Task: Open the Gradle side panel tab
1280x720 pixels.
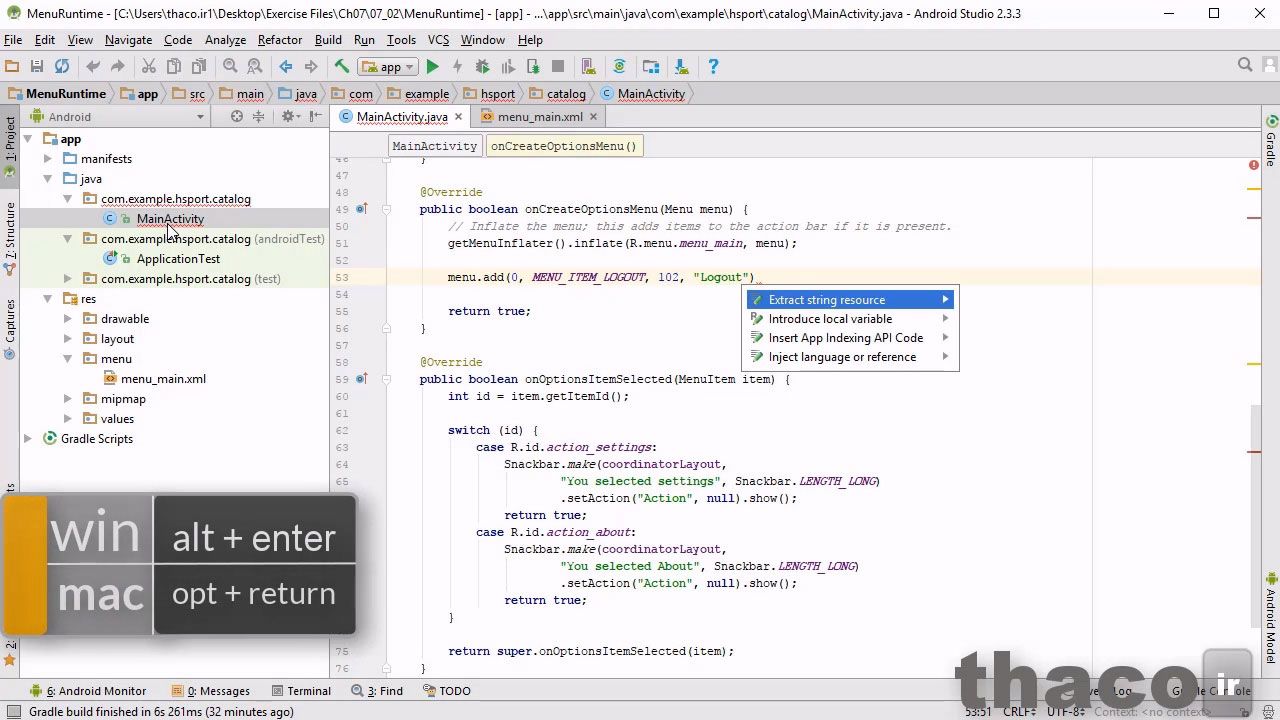Action: click(1271, 142)
